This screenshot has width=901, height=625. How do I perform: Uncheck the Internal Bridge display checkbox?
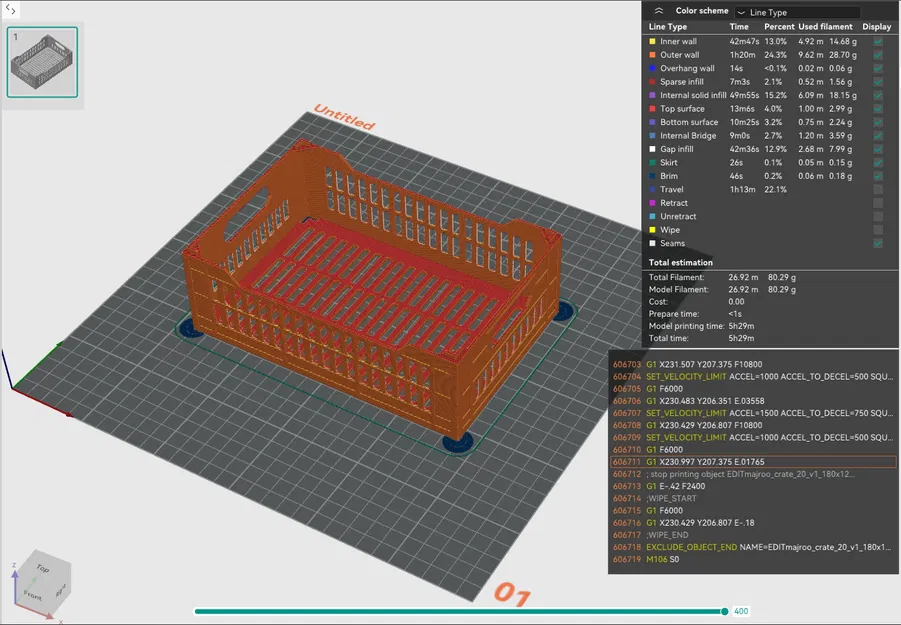879,135
